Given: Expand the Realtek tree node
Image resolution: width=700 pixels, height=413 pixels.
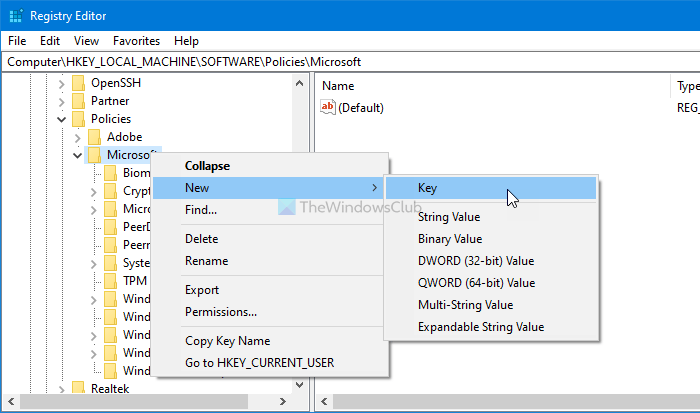Looking at the screenshot, I should (x=62, y=388).
